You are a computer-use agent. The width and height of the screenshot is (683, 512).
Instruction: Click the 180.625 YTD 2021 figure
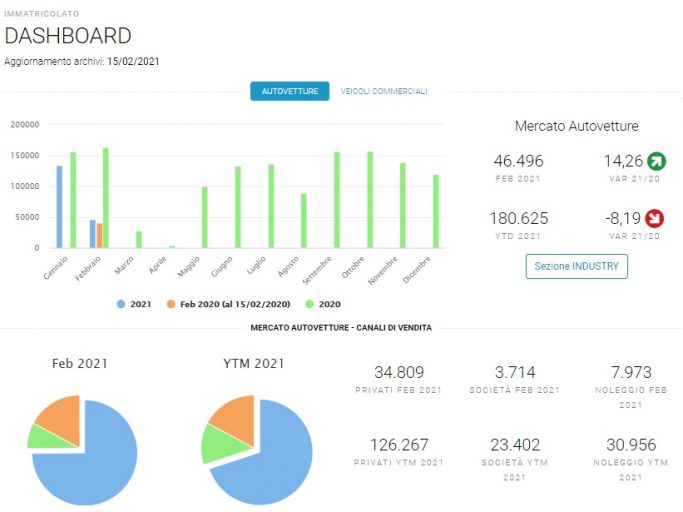(x=518, y=218)
